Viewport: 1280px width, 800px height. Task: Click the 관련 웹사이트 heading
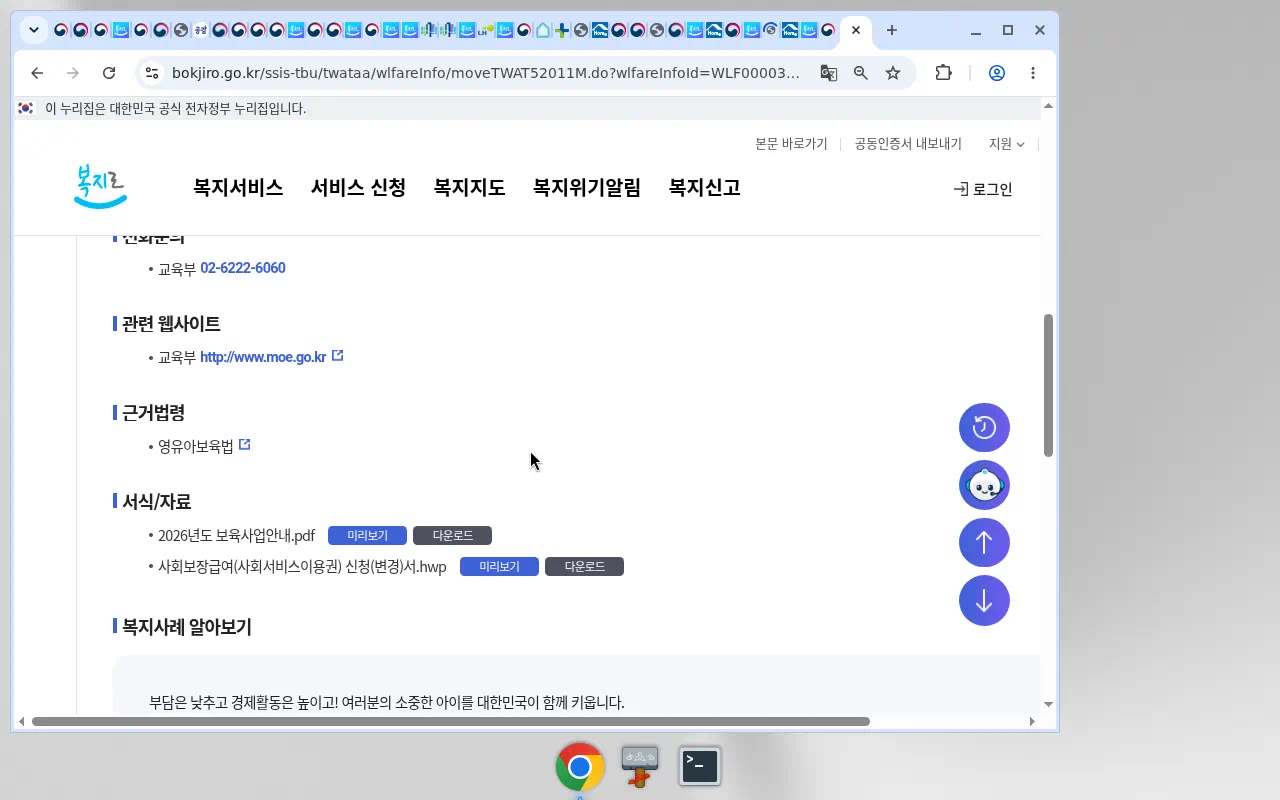click(x=171, y=323)
